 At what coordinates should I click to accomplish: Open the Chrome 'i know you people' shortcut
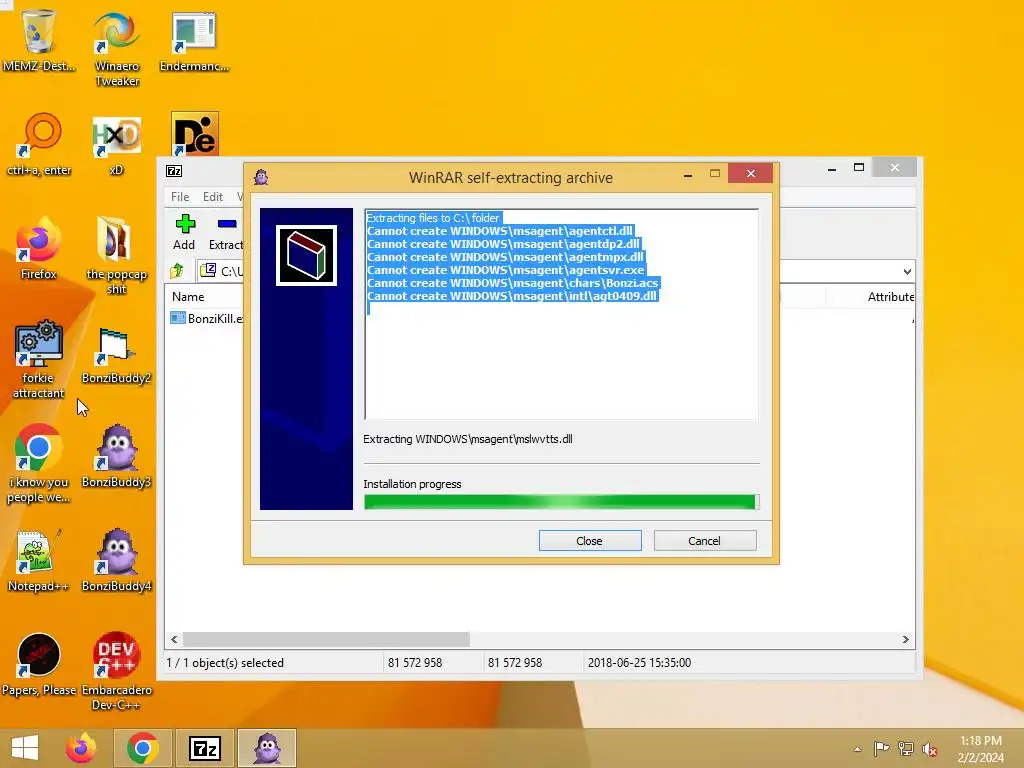39,462
